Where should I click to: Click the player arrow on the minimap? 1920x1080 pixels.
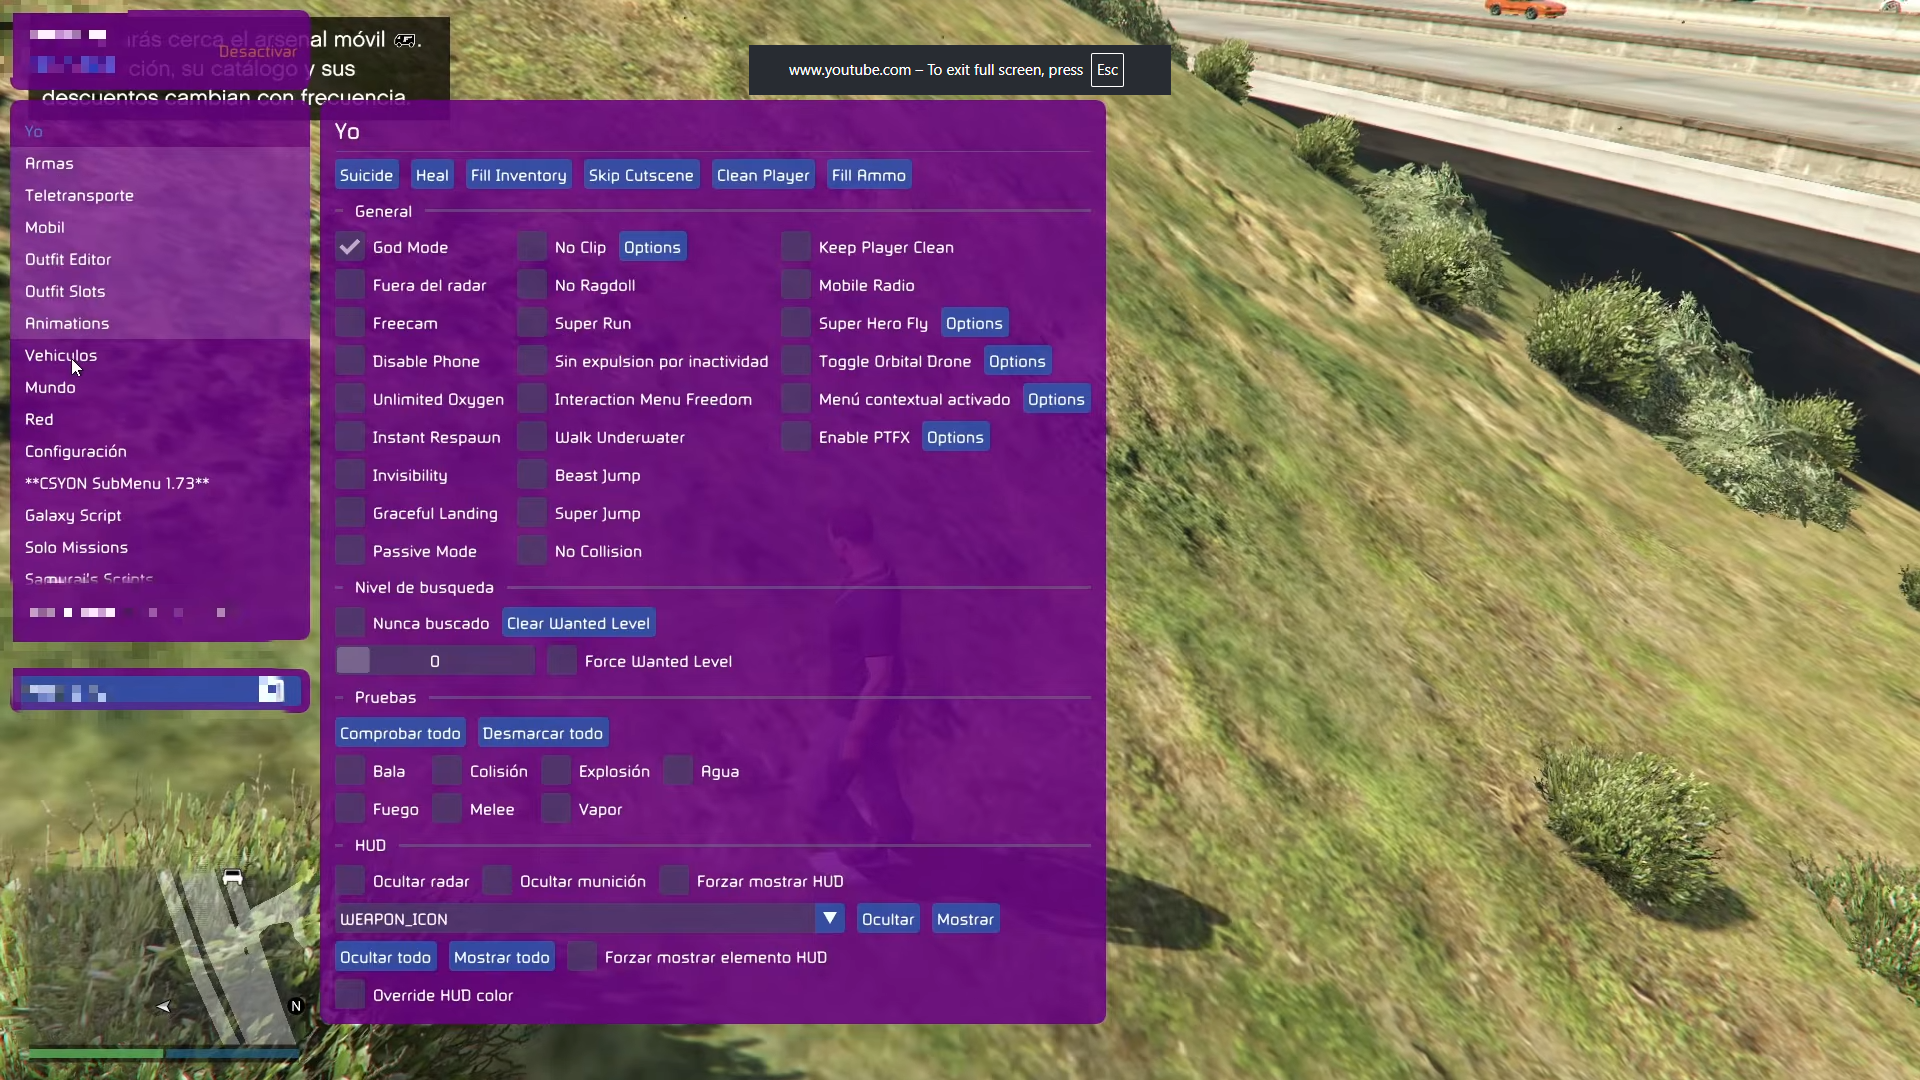point(163,1006)
